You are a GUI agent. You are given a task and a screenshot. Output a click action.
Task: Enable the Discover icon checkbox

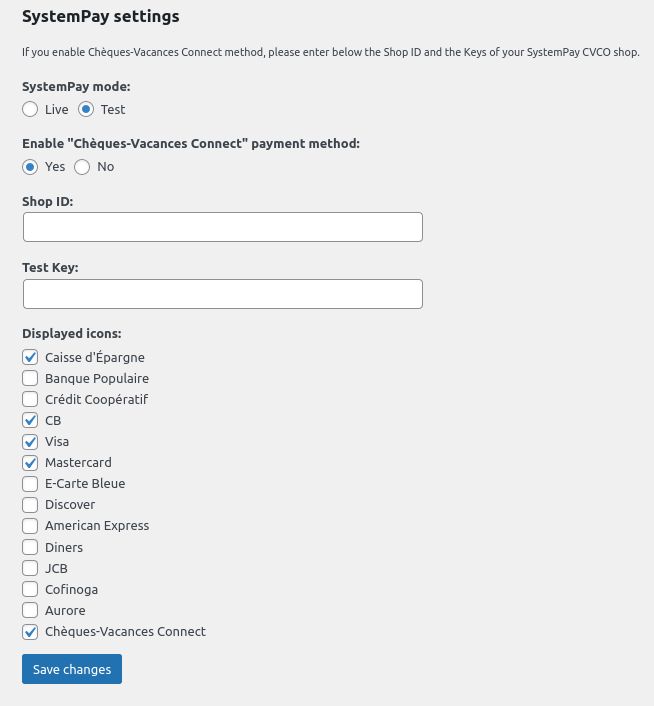(x=30, y=505)
